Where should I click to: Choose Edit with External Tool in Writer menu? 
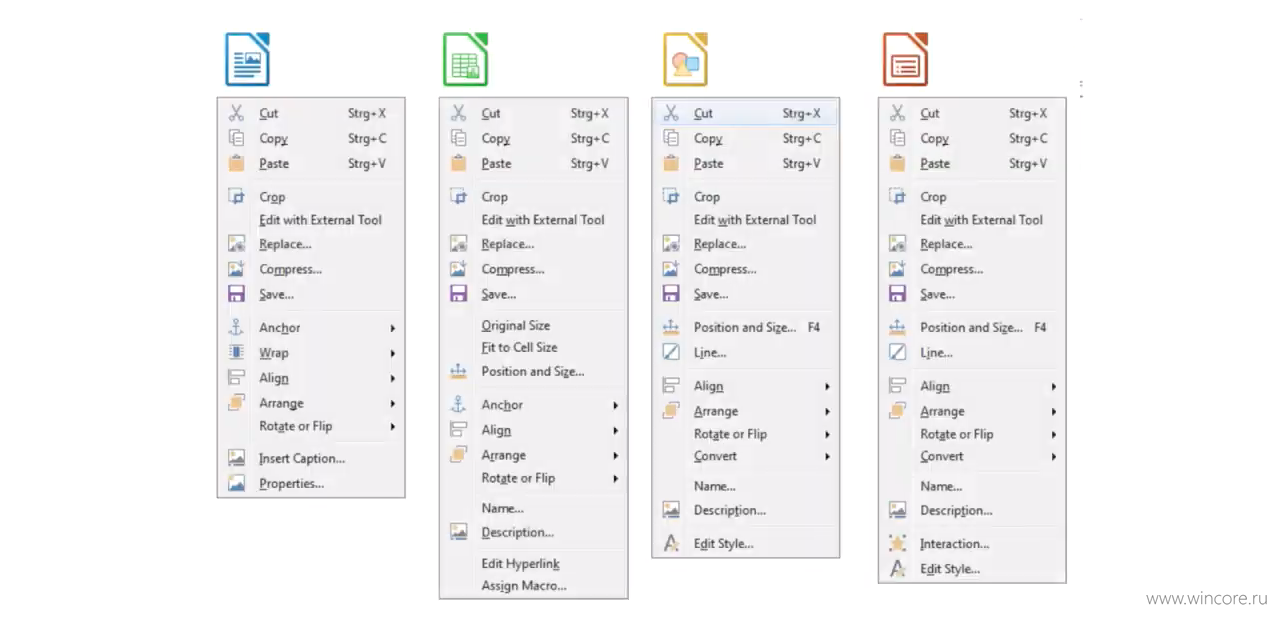point(320,220)
